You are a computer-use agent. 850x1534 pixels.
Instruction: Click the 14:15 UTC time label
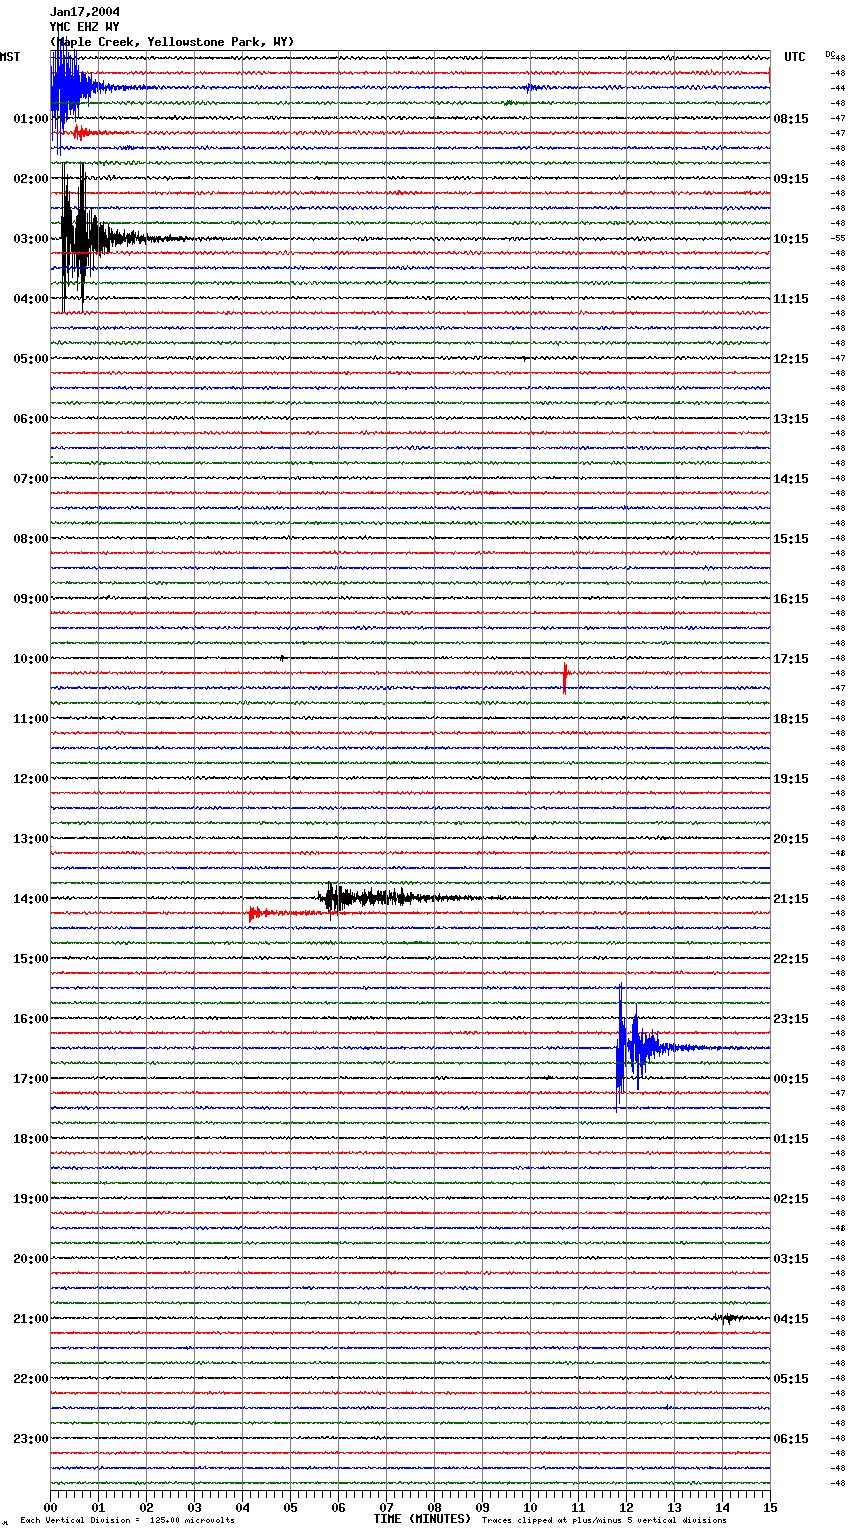tap(791, 478)
